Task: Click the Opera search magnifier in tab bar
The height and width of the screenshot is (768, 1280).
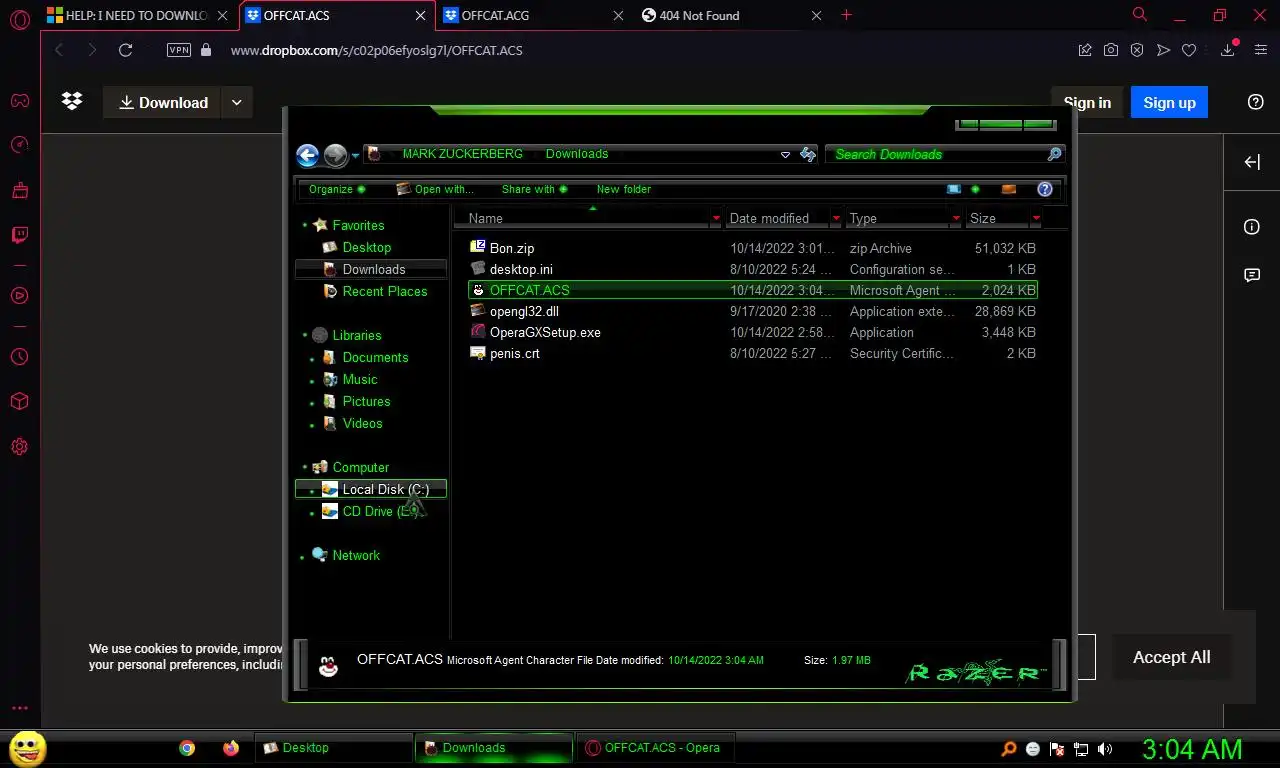Action: tap(1139, 15)
